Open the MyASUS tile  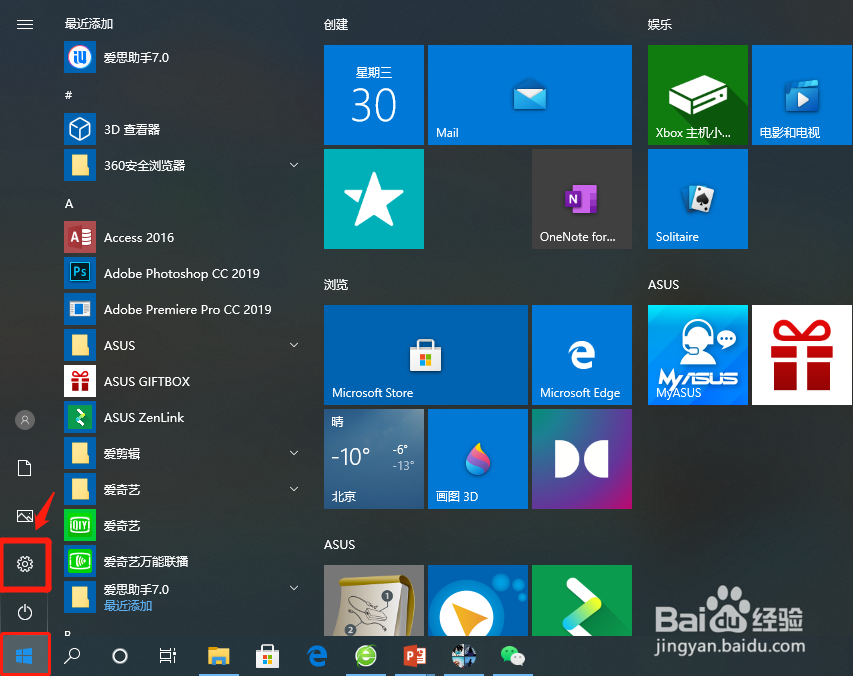pos(698,355)
